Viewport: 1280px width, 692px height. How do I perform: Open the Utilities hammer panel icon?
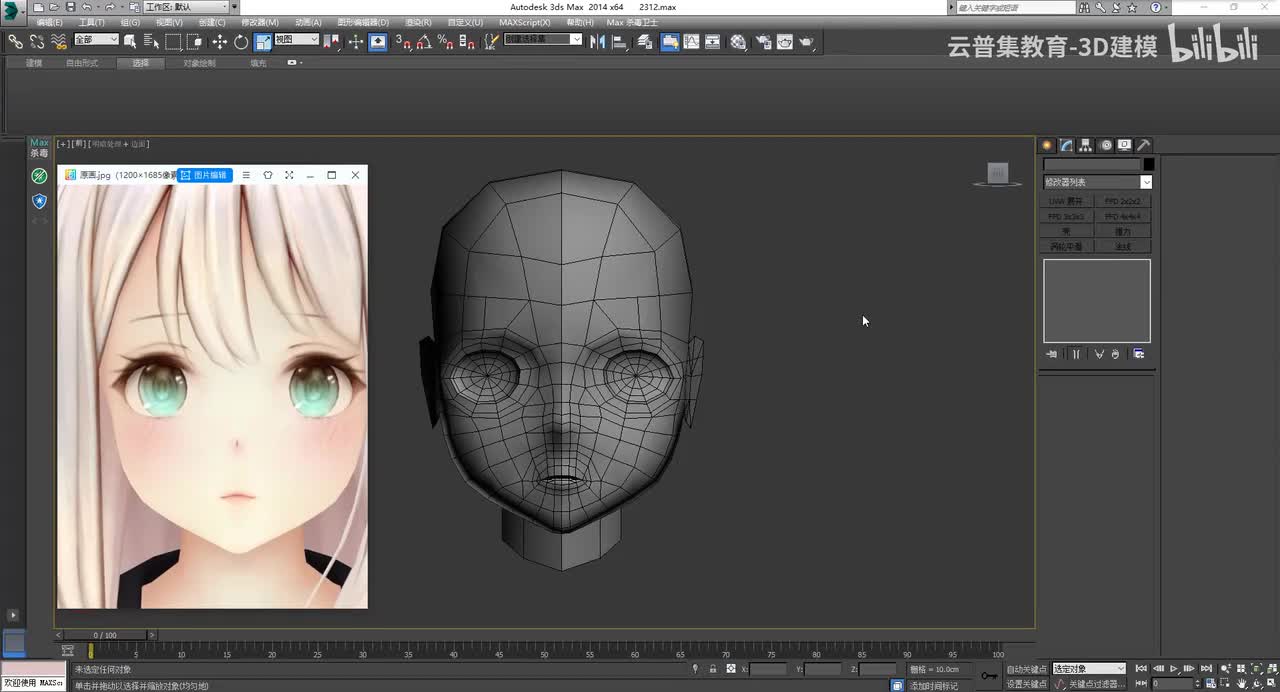[1144, 145]
